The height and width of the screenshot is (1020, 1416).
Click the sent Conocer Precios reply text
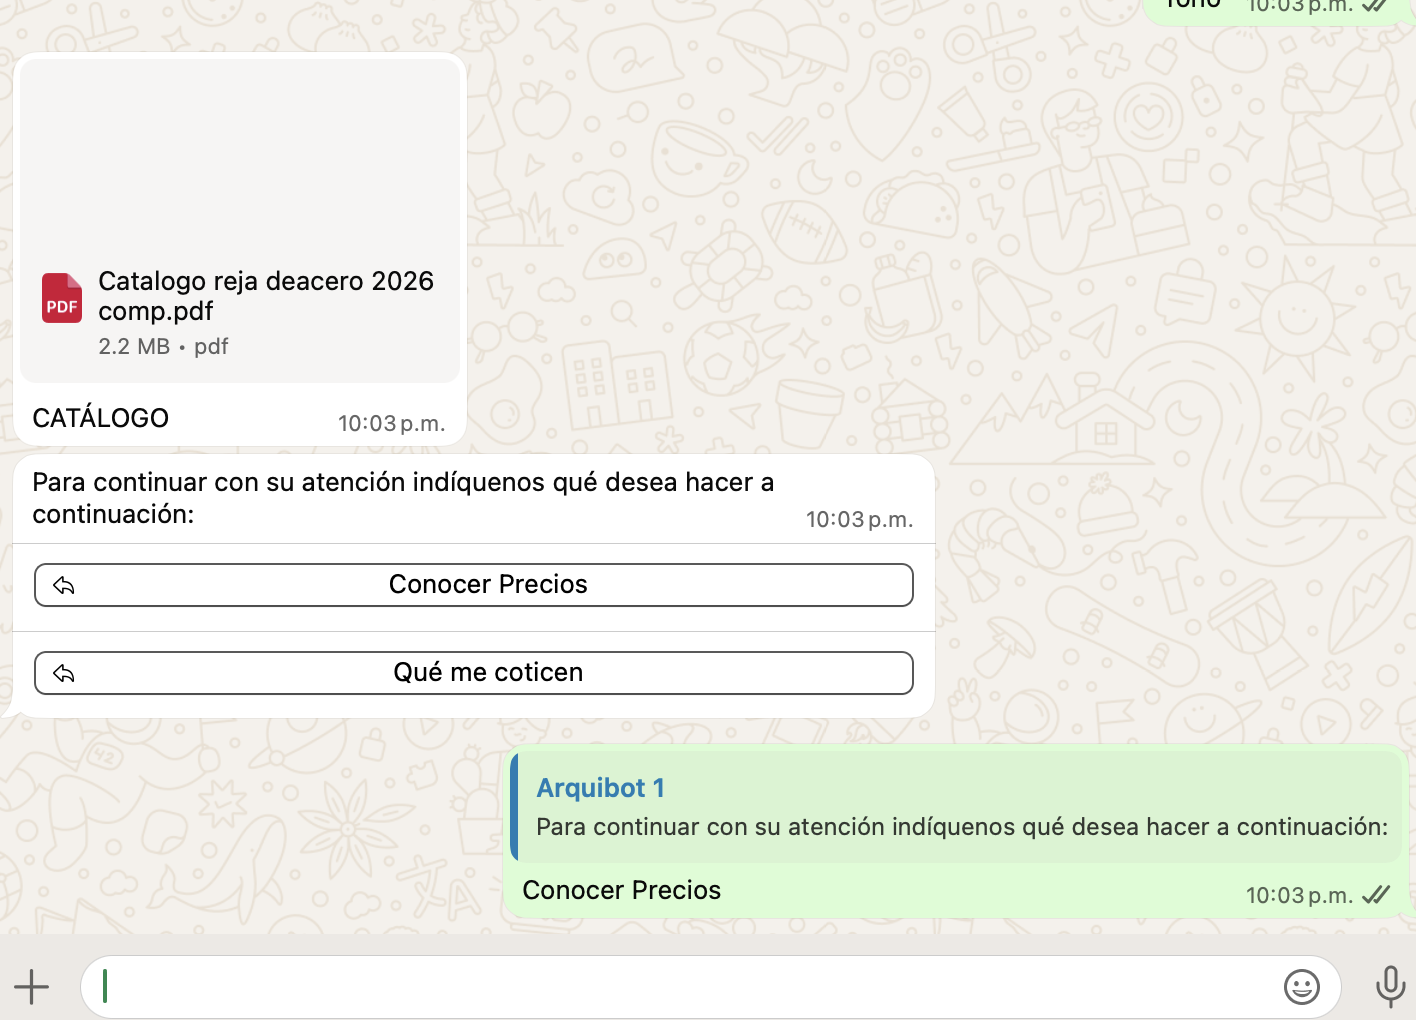(x=621, y=890)
